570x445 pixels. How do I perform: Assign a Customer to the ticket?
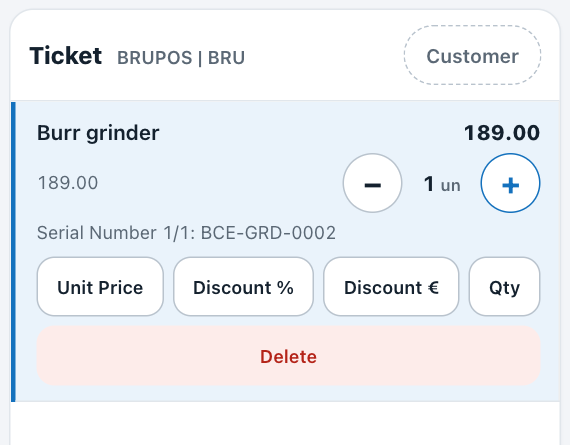click(472, 55)
